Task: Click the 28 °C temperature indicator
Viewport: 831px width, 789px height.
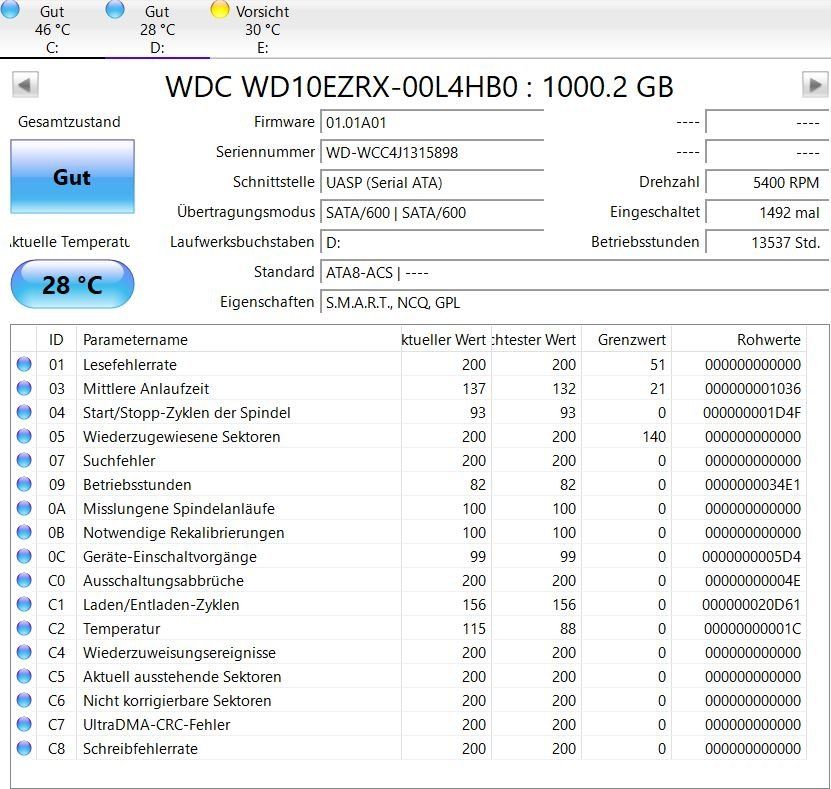Action: (73, 285)
